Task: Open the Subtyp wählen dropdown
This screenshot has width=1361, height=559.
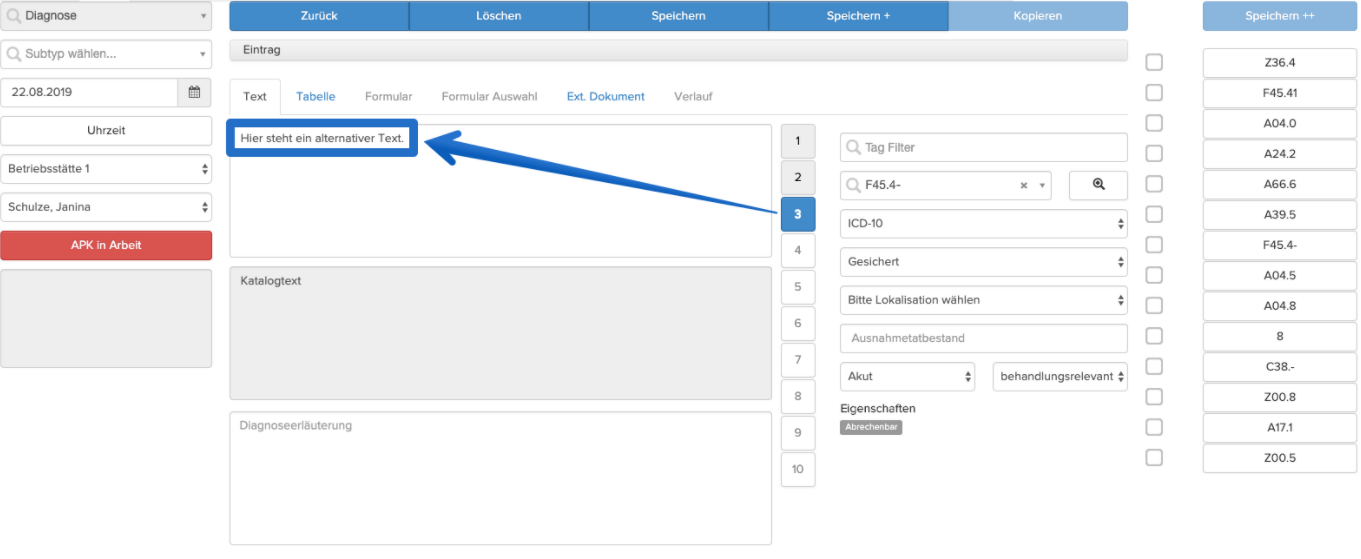Action: (106, 54)
